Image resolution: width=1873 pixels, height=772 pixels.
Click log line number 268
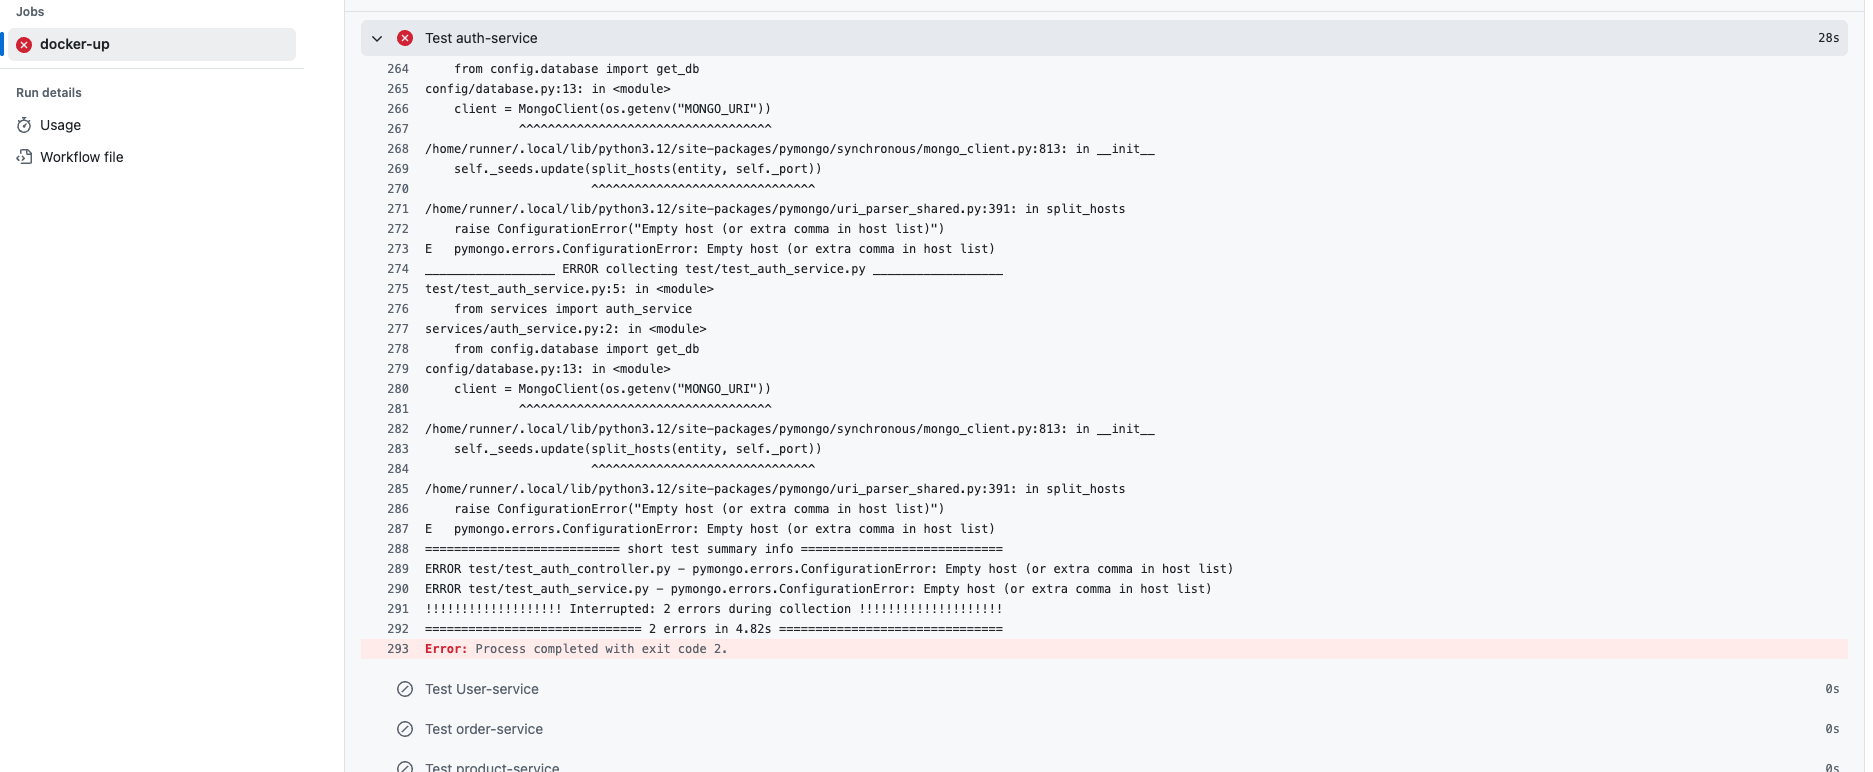coord(397,149)
